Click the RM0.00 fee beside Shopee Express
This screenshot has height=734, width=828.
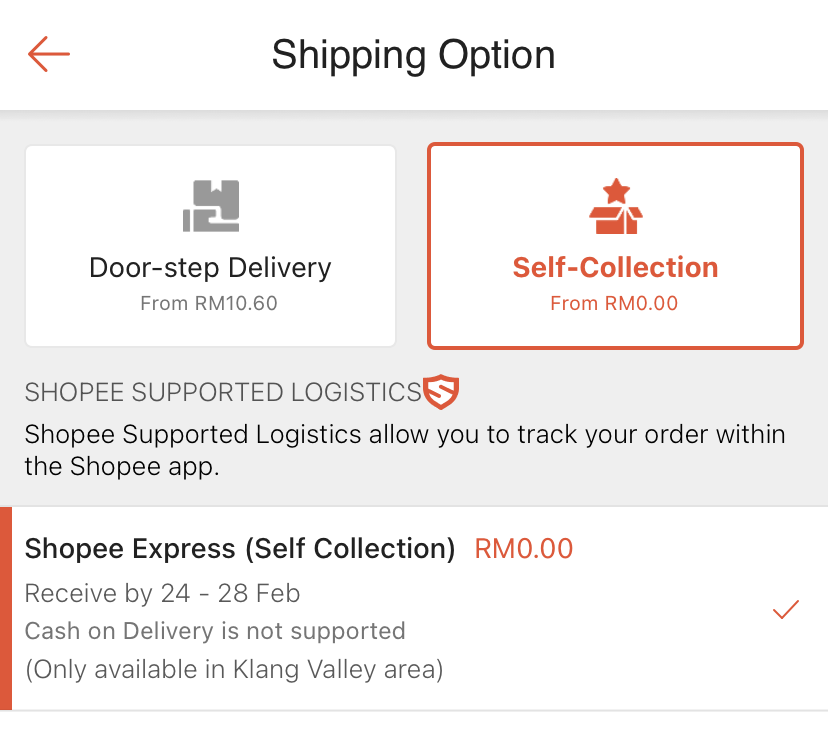[x=524, y=549]
